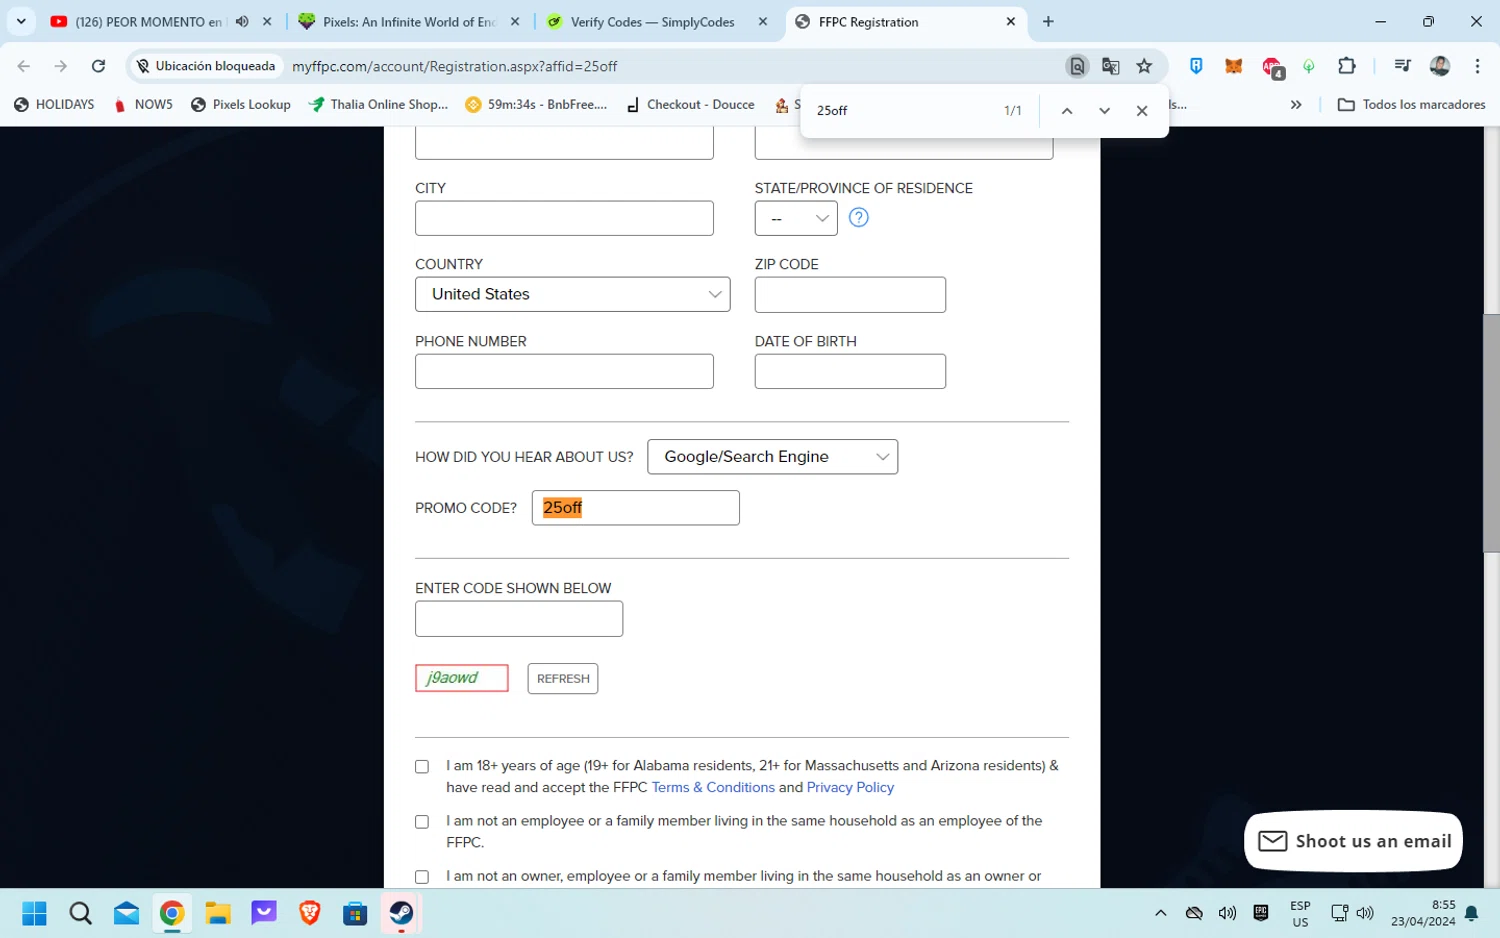
Task: Show hidden bookmarks with double chevron
Action: pos(1296,104)
